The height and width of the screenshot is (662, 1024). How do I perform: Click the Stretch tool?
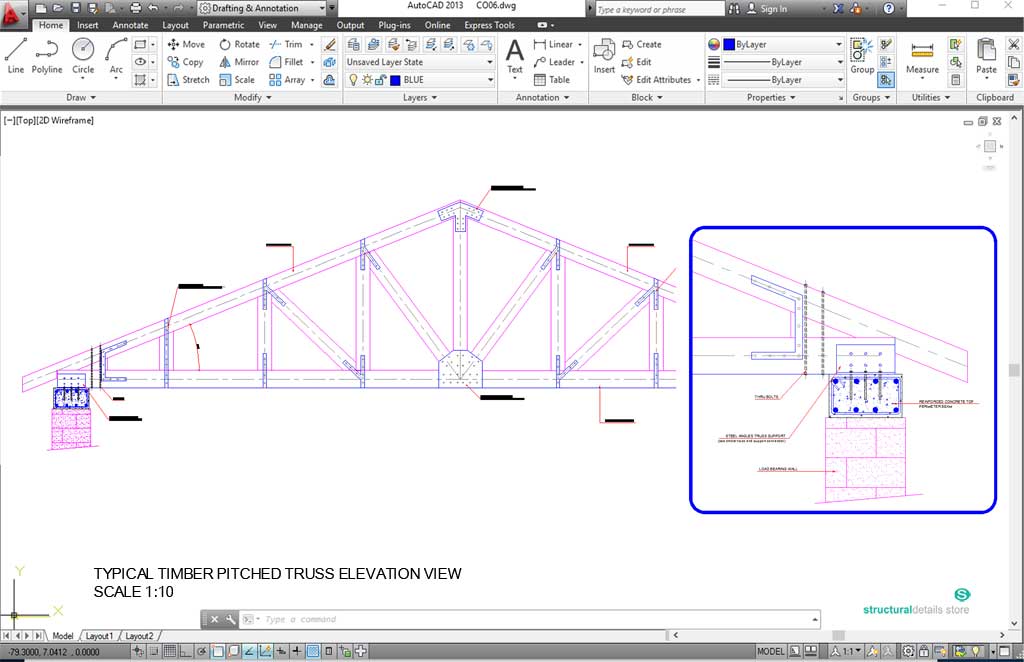coord(188,80)
